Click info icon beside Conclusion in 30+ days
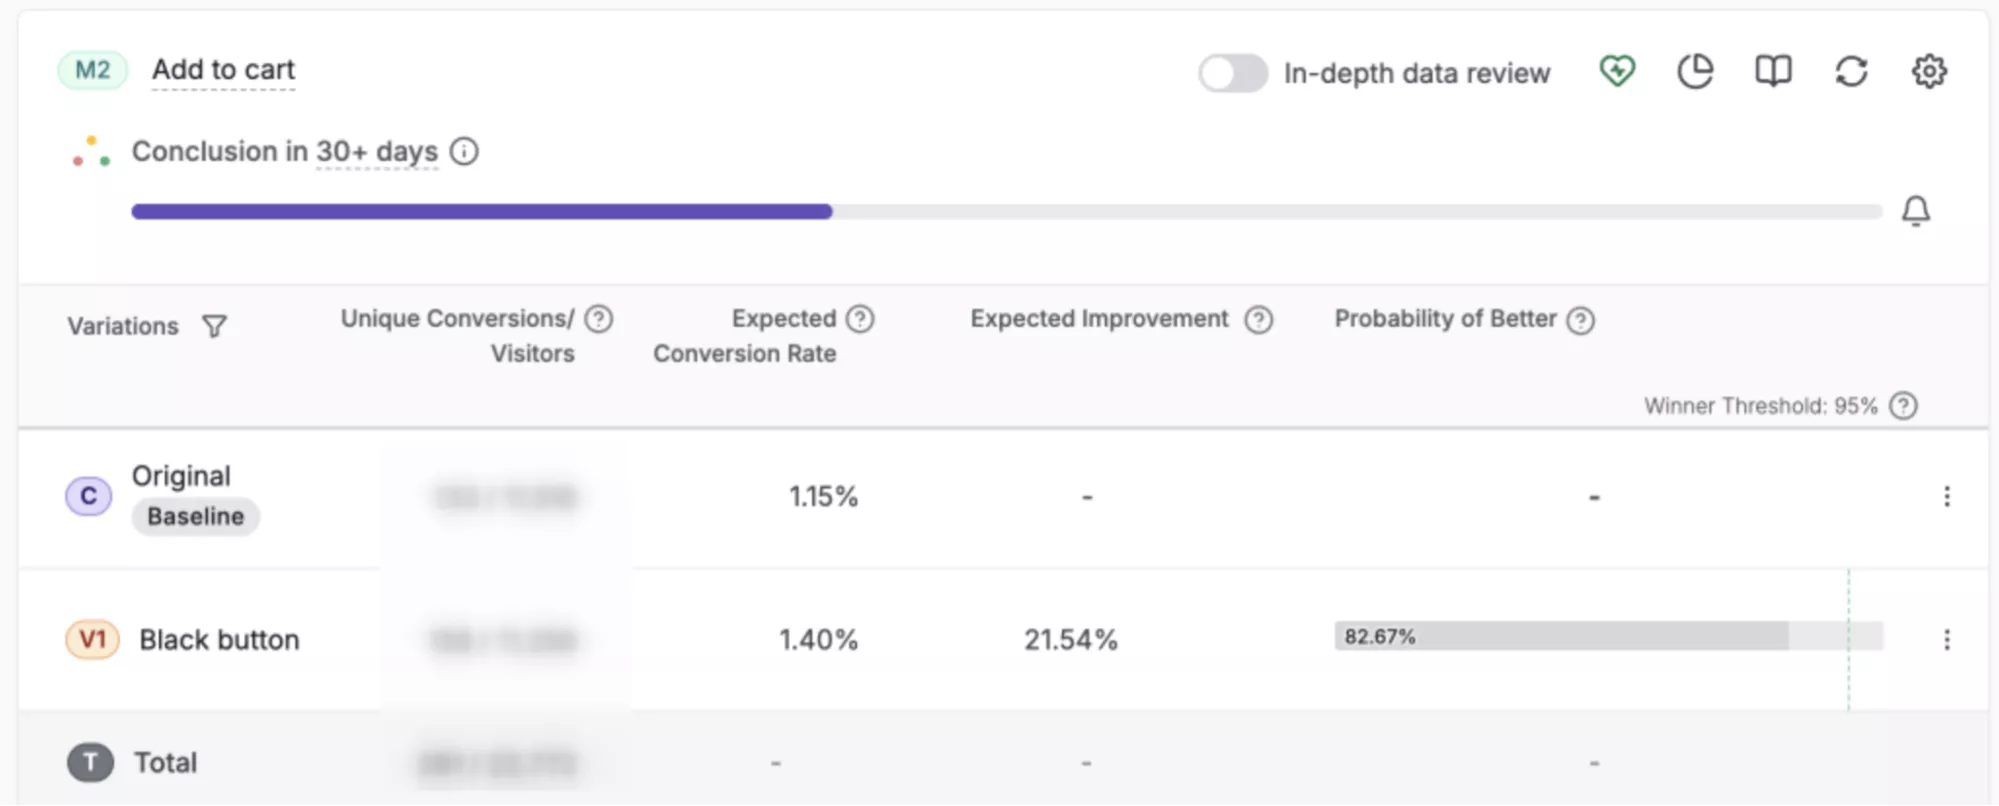1999x806 pixels. pyautogui.click(x=464, y=151)
